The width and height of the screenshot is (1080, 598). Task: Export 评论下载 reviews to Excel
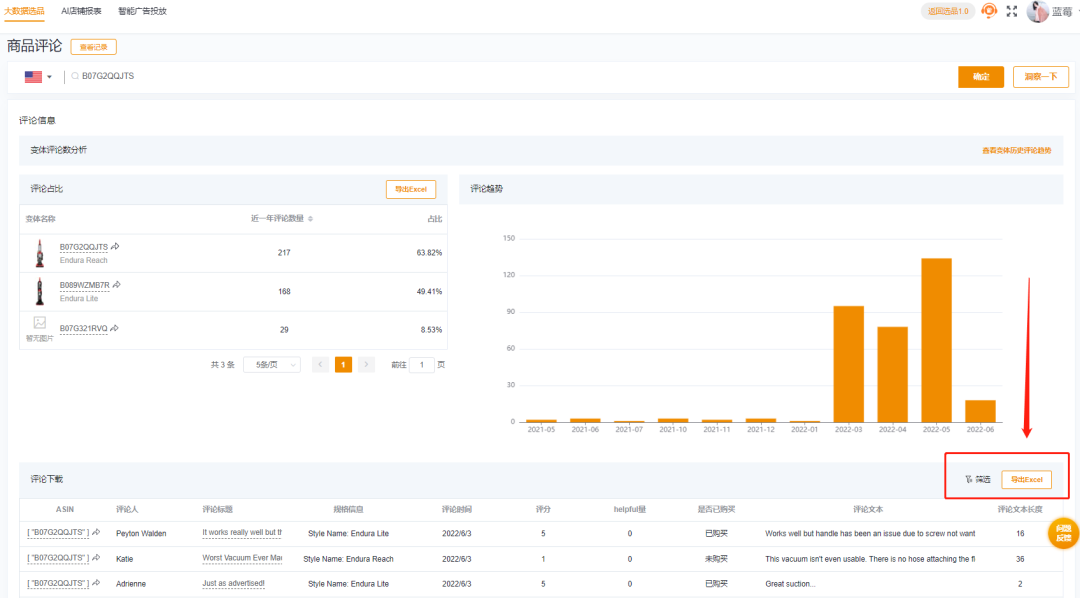[1026, 480]
